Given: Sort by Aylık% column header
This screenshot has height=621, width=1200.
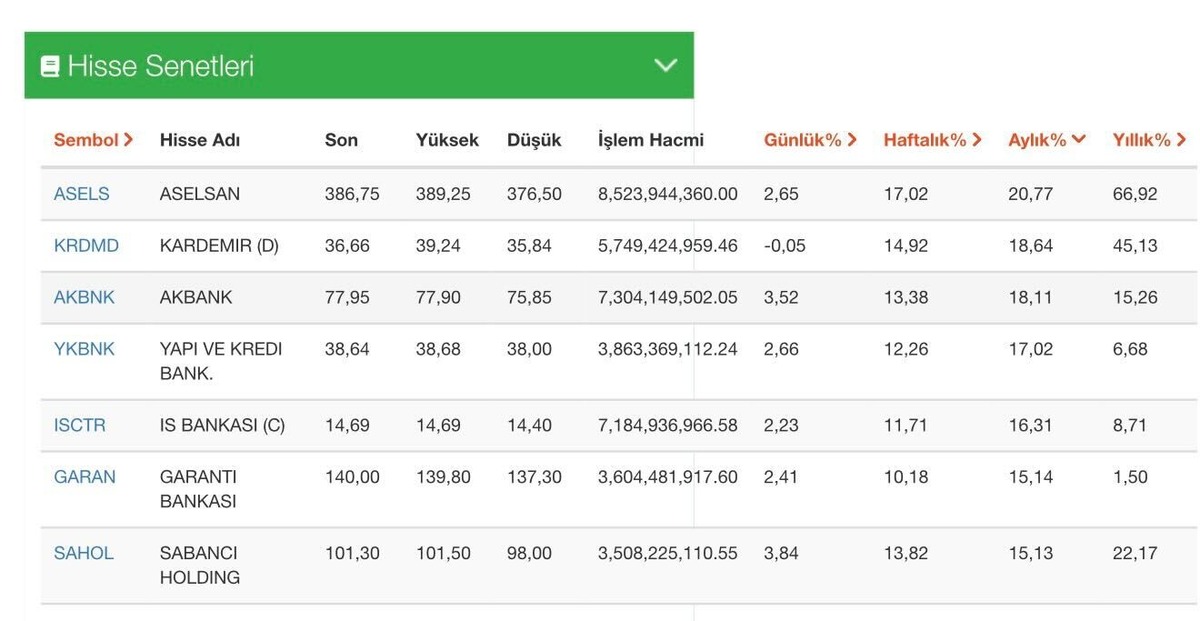Looking at the screenshot, I should [1046, 140].
